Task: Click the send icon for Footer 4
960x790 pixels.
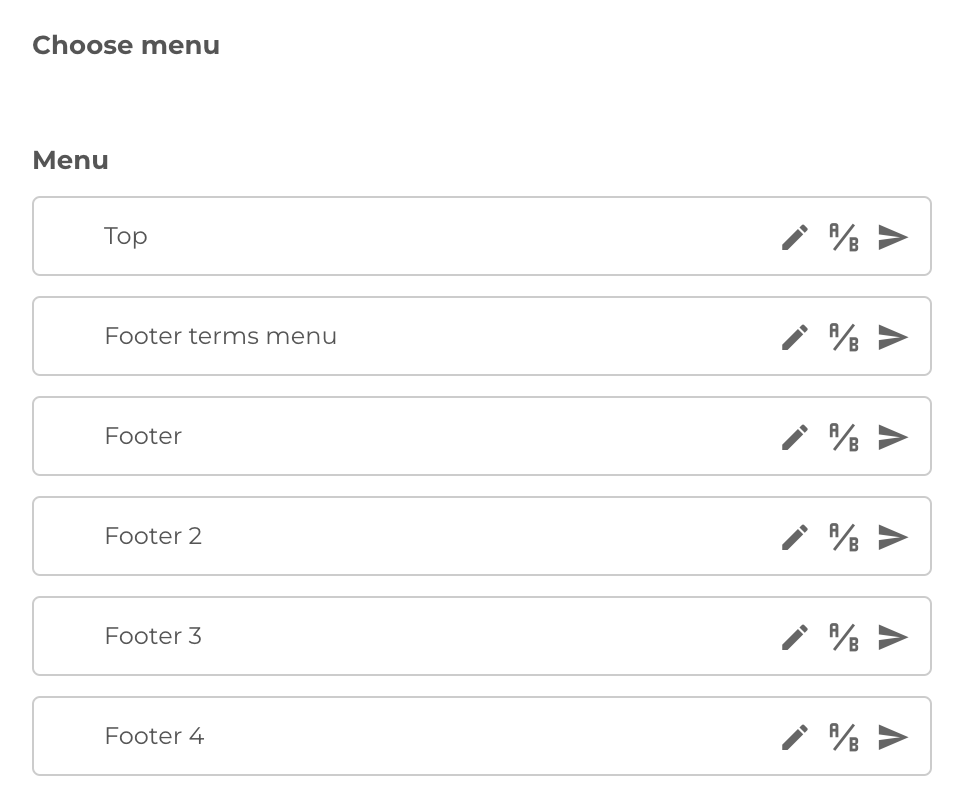Action: [892, 736]
